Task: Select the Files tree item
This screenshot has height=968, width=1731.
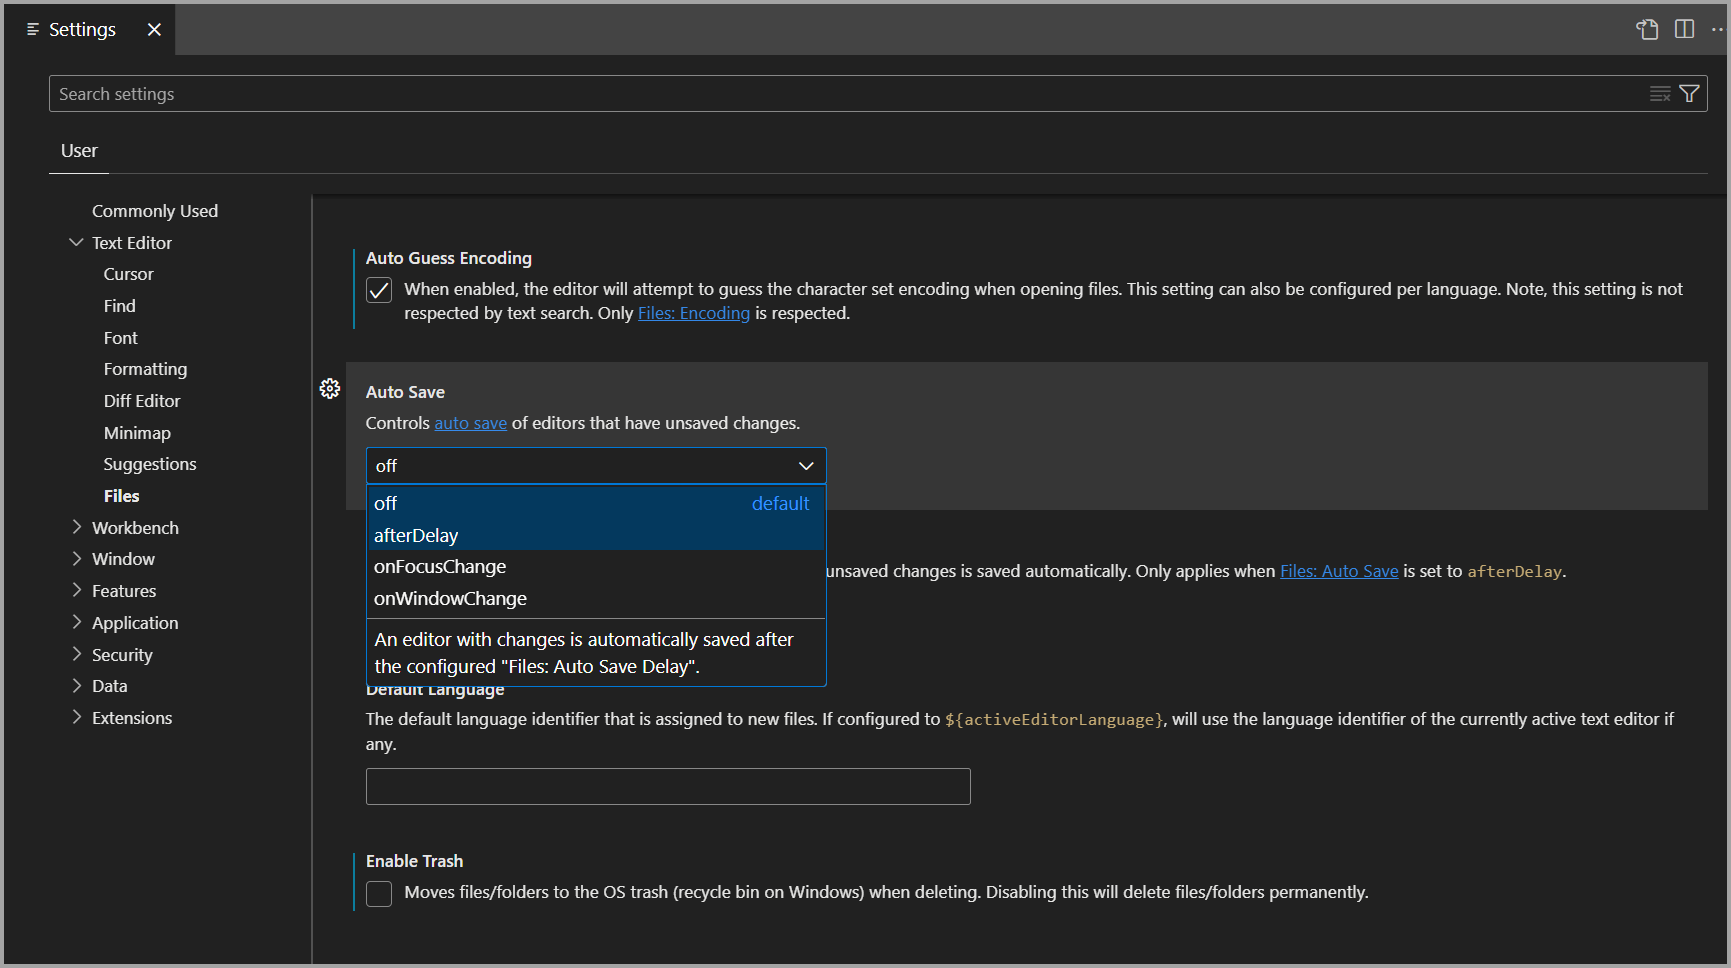Action: 121,495
